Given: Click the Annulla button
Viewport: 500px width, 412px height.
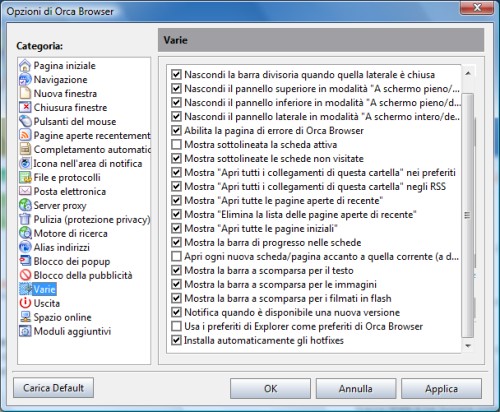Looking at the screenshot, I should (x=356, y=388).
